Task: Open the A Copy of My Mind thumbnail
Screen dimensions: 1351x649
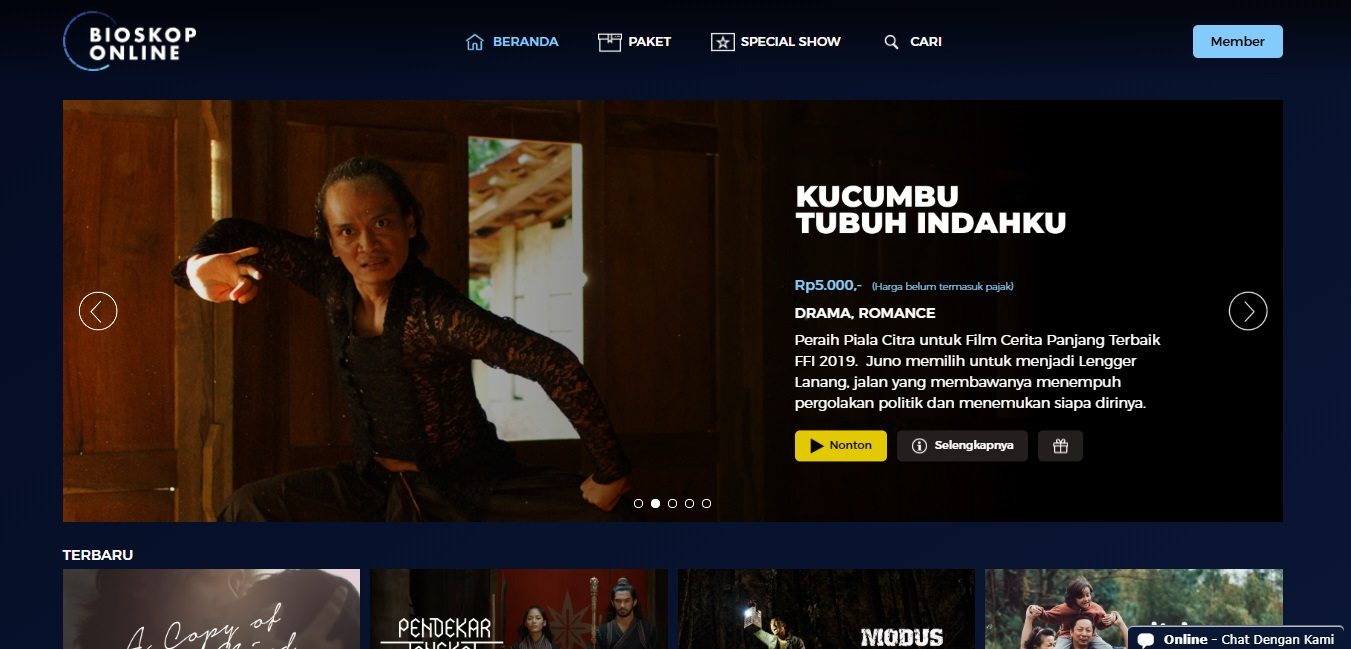Action: click(211, 609)
